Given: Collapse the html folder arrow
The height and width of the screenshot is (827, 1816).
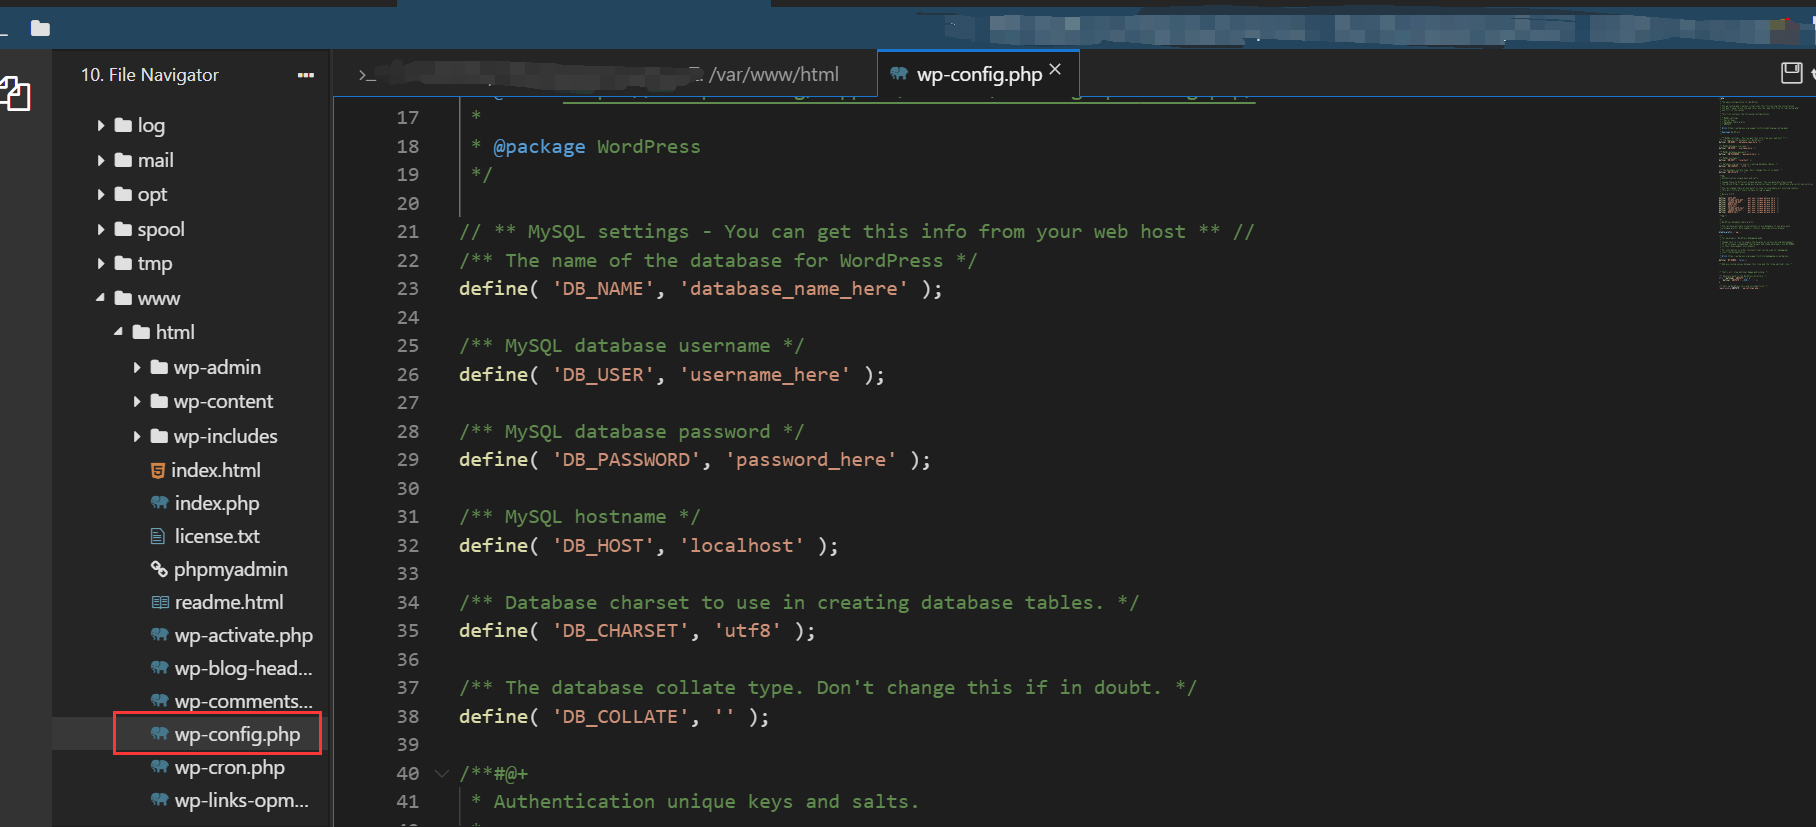Looking at the screenshot, I should [x=119, y=332].
